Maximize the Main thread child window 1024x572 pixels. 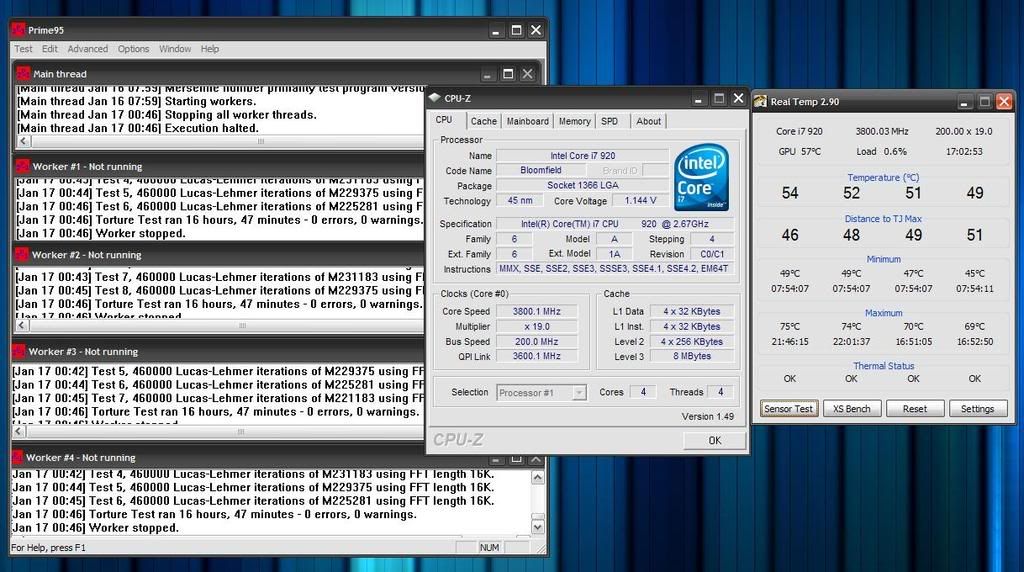click(x=508, y=74)
